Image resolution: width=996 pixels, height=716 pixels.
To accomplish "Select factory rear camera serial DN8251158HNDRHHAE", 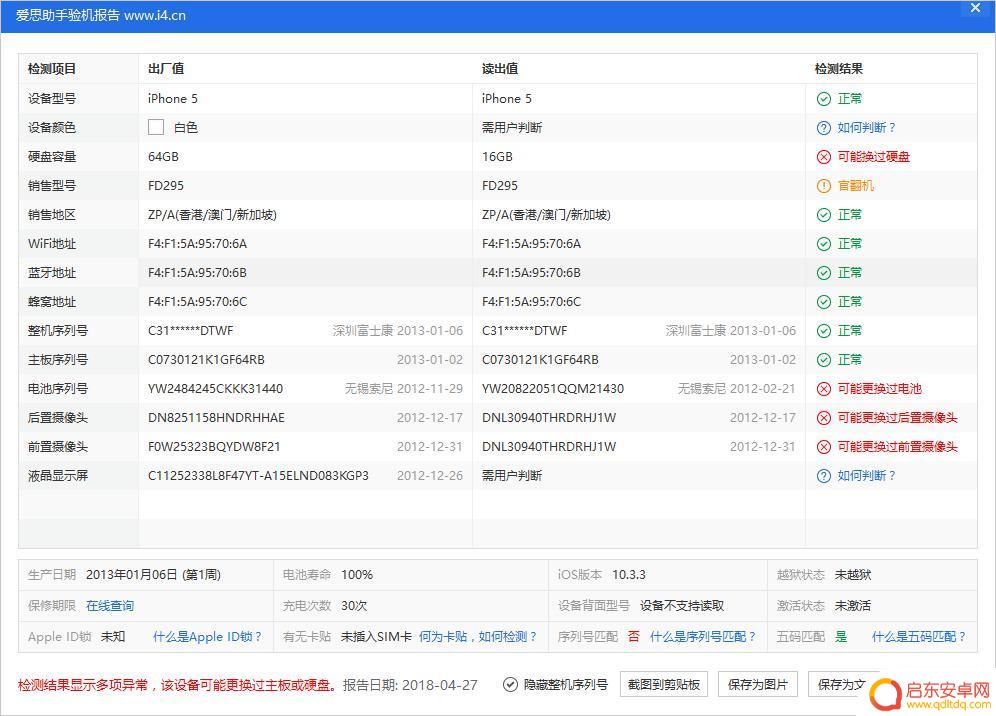I will [216, 418].
